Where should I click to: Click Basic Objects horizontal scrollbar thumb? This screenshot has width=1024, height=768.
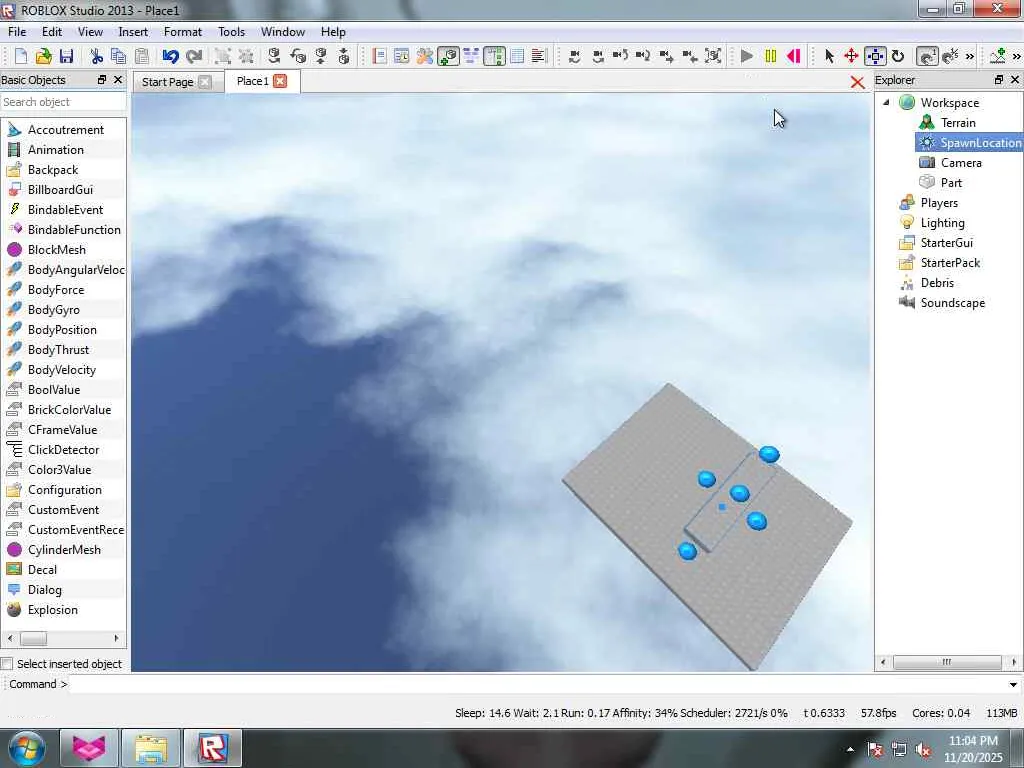click(x=33, y=638)
